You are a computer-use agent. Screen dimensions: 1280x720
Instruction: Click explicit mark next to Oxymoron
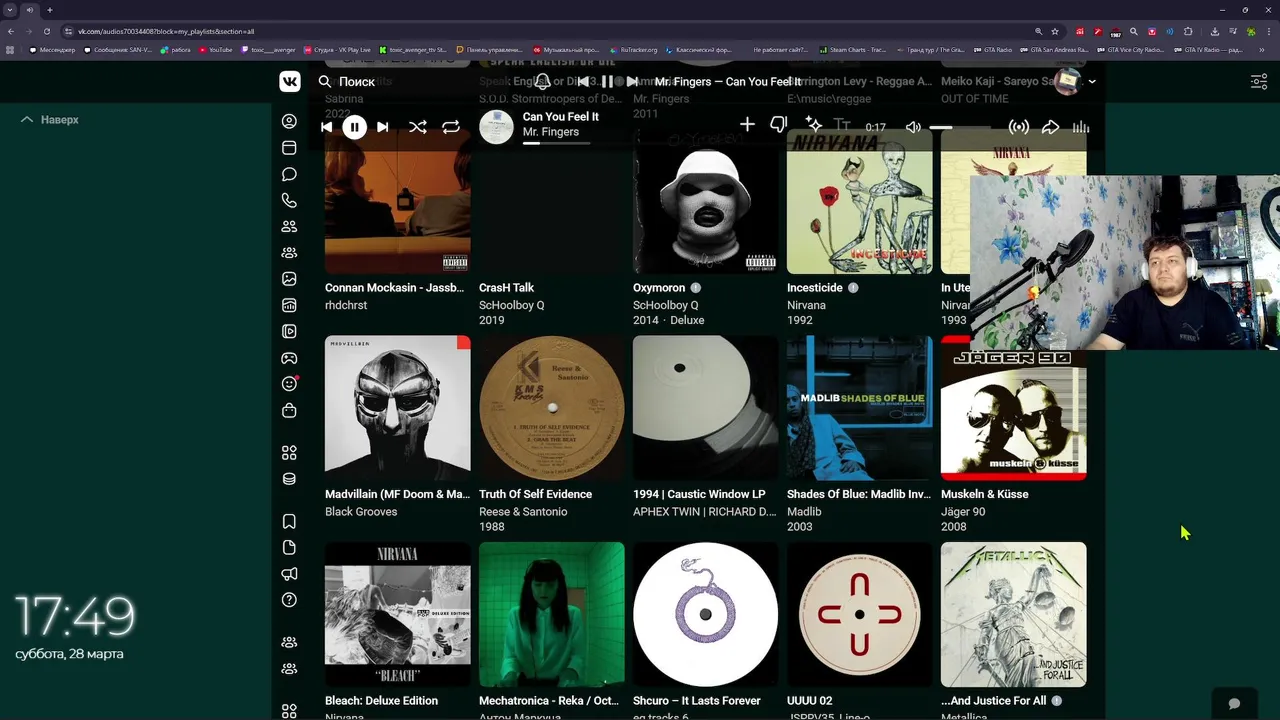tap(695, 288)
